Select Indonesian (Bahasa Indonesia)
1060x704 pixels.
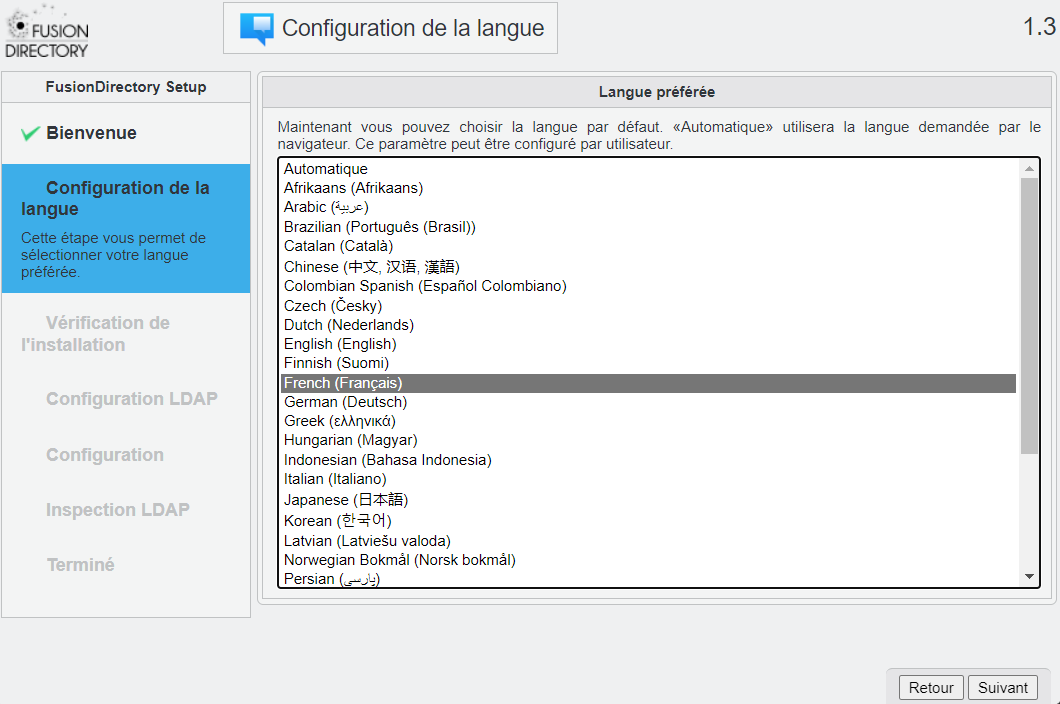(648, 461)
